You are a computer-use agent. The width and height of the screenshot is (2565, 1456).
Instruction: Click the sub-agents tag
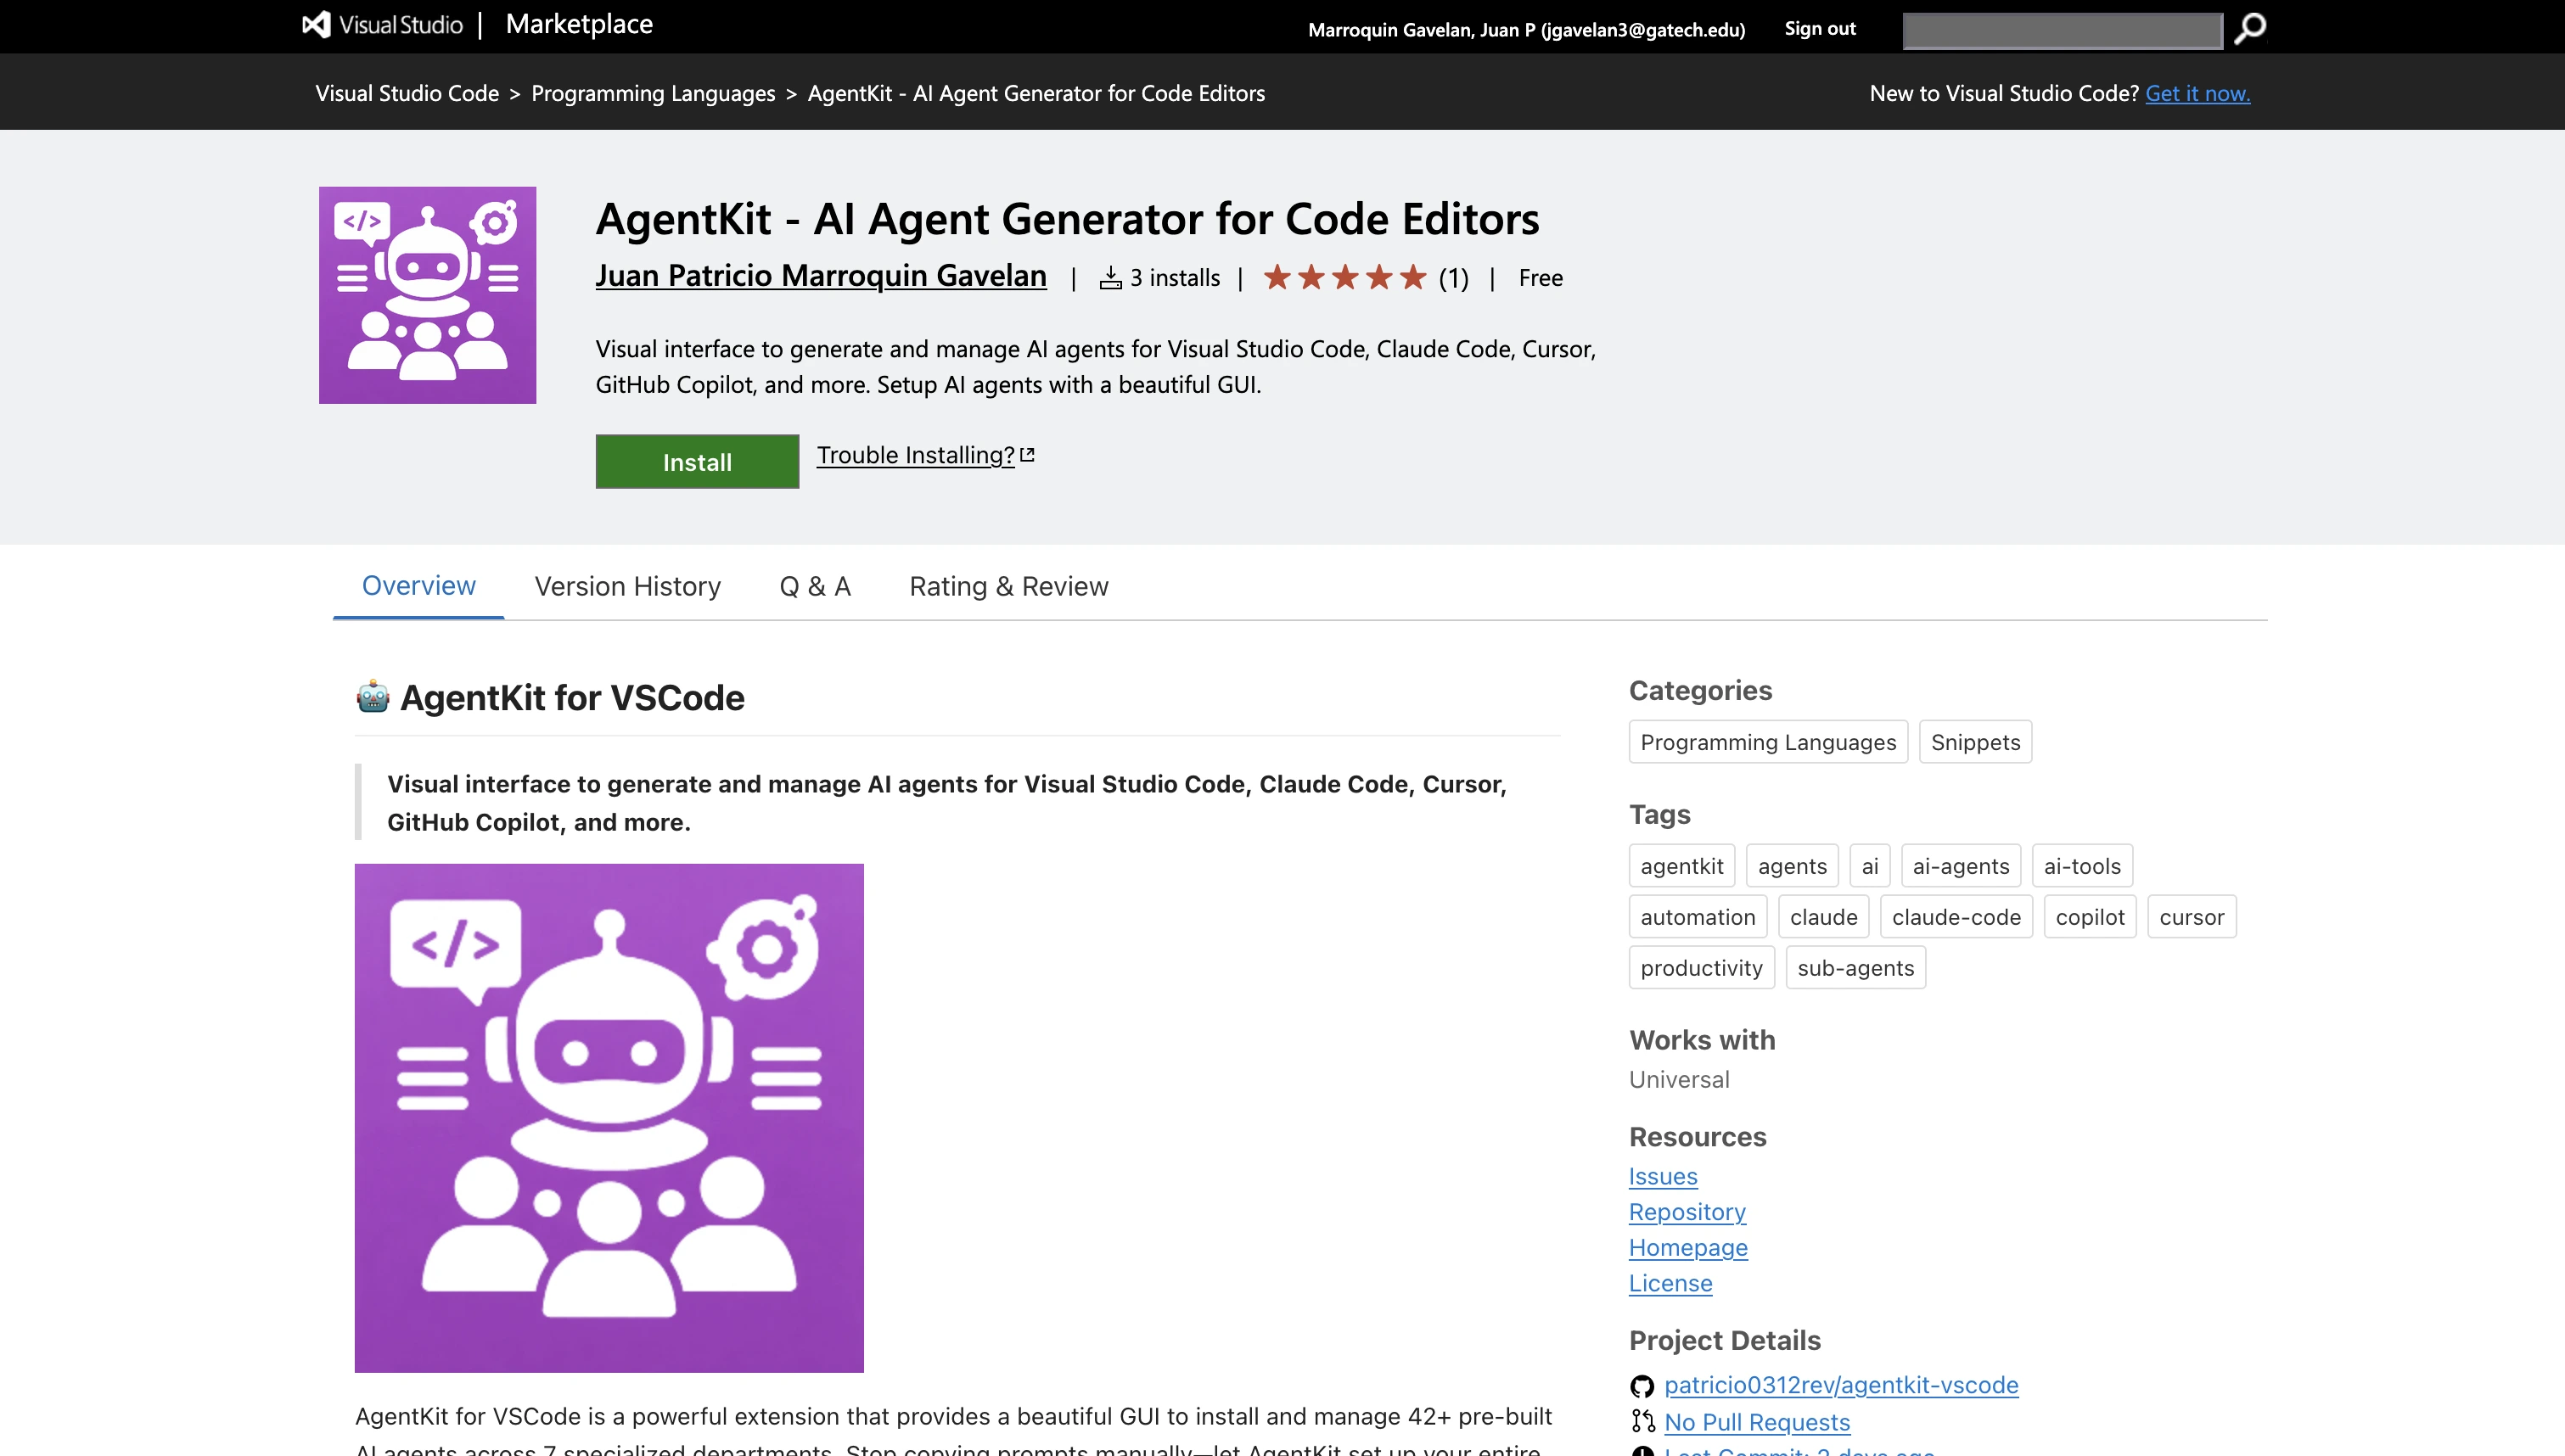pos(1856,968)
